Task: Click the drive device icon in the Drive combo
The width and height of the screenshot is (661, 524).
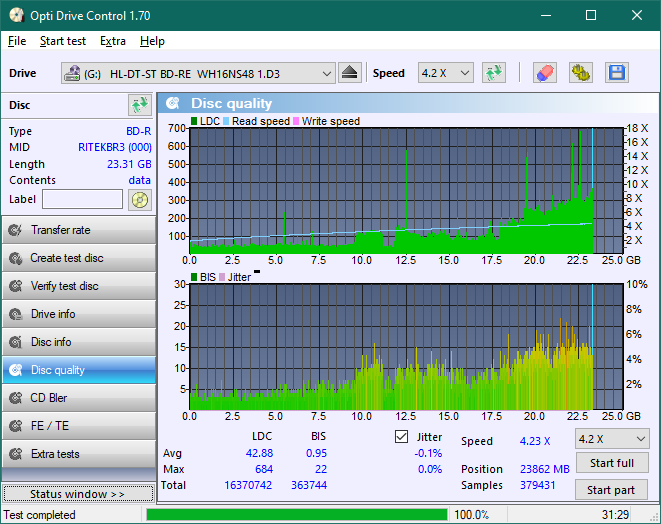Action: [x=72, y=73]
